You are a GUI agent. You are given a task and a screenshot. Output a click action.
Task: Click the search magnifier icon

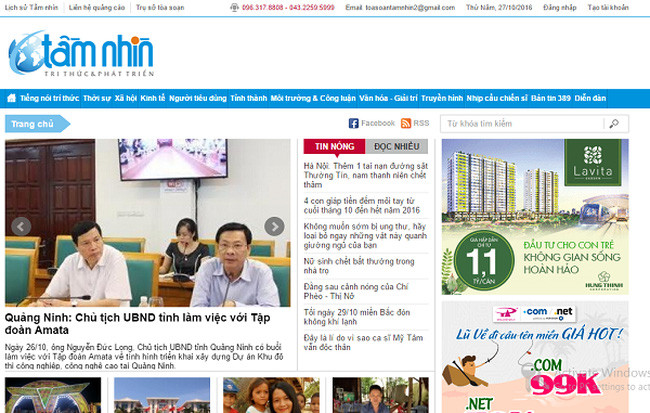pos(619,123)
